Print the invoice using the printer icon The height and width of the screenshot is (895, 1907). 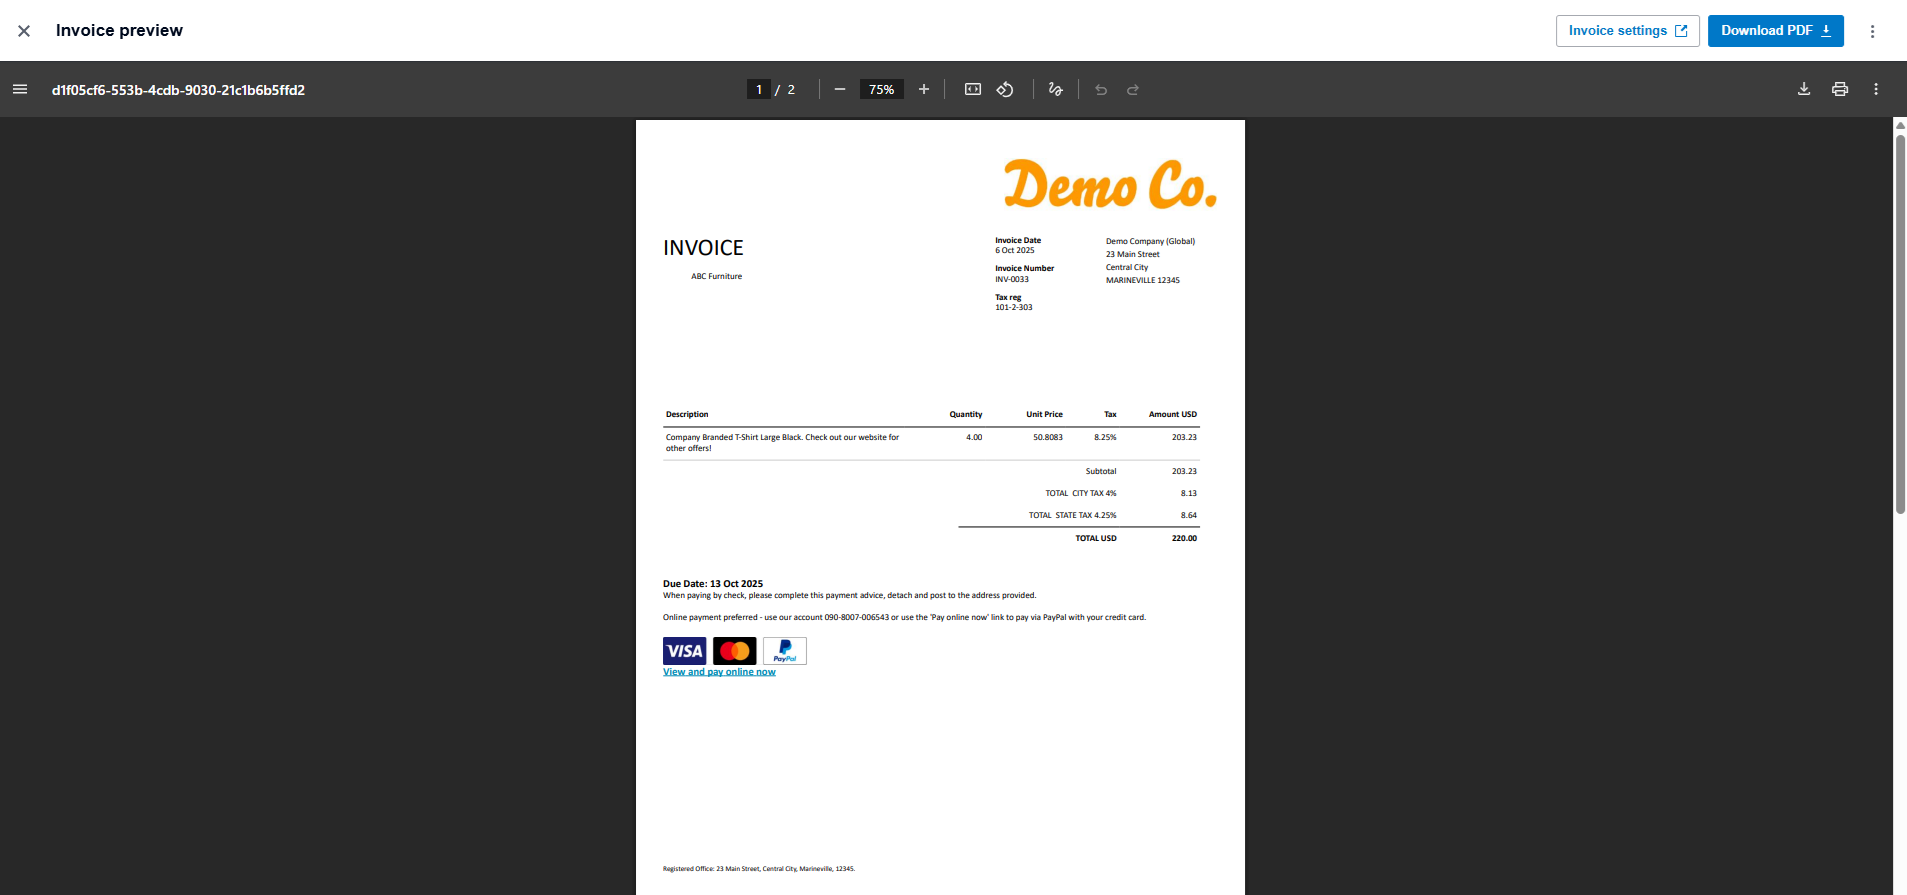pos(1840,89)
